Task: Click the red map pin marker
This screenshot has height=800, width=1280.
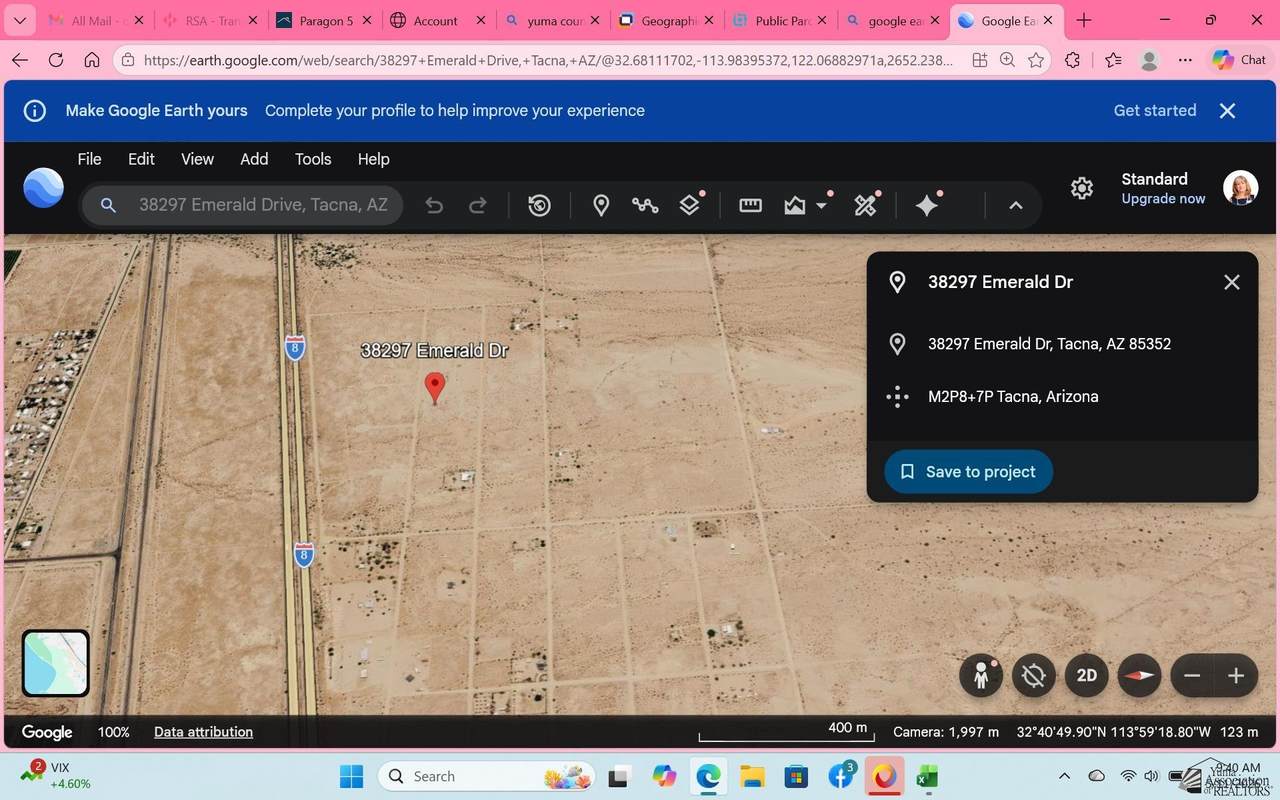Action: tap(435, 388)
